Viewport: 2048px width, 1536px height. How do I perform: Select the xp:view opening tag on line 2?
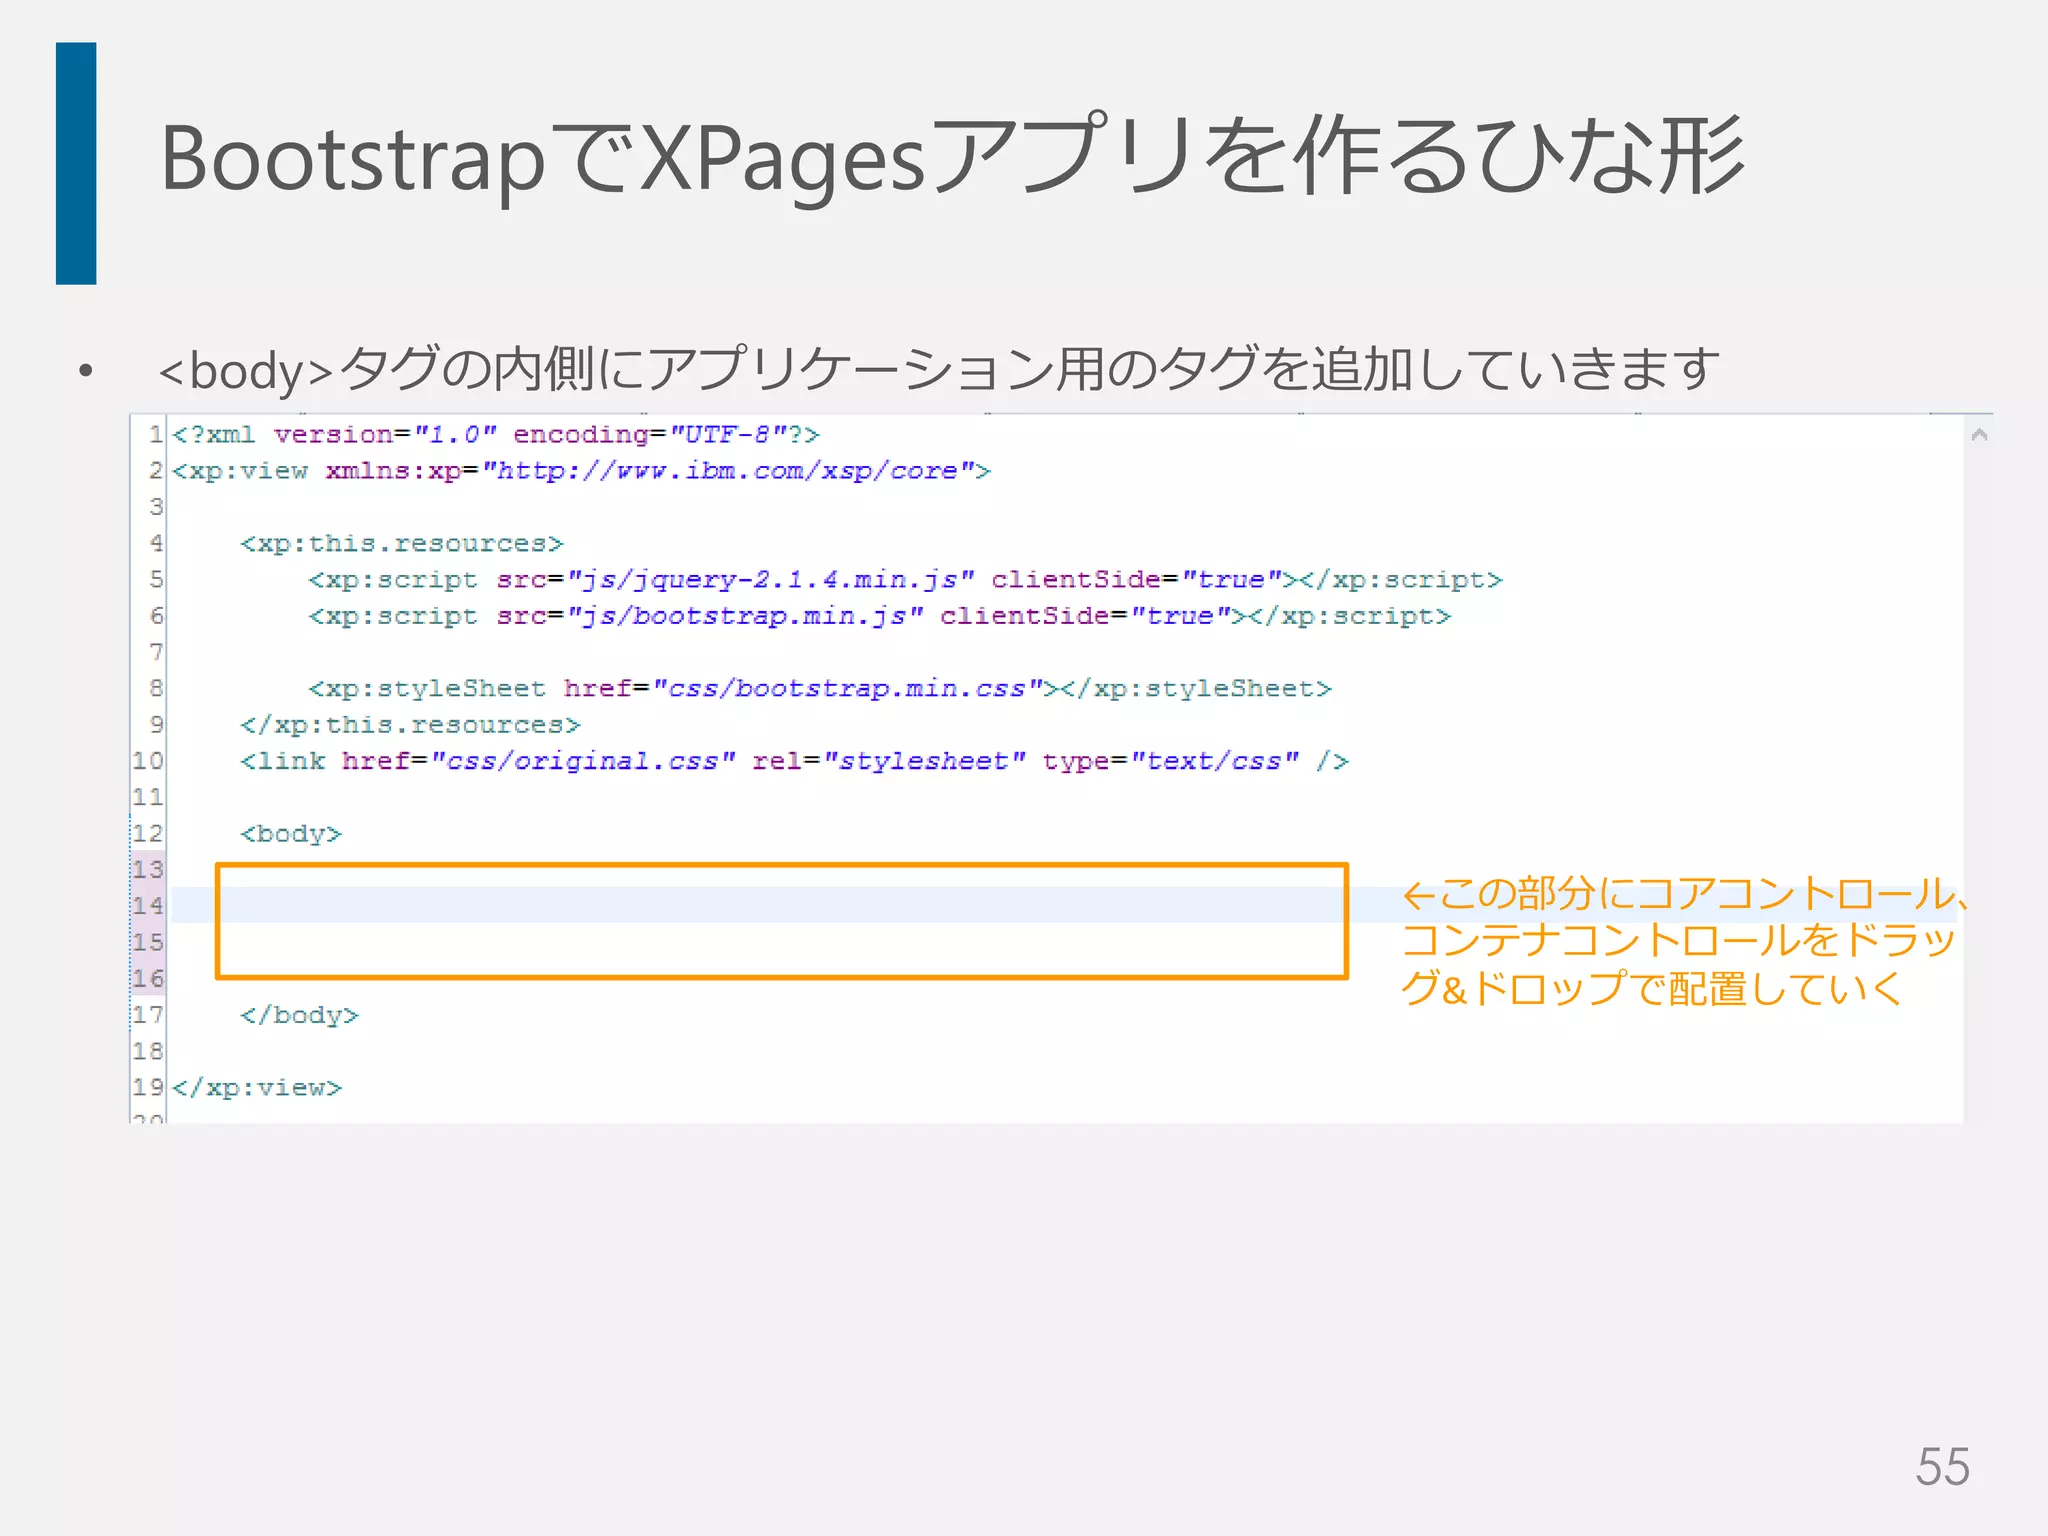(581, 471)
